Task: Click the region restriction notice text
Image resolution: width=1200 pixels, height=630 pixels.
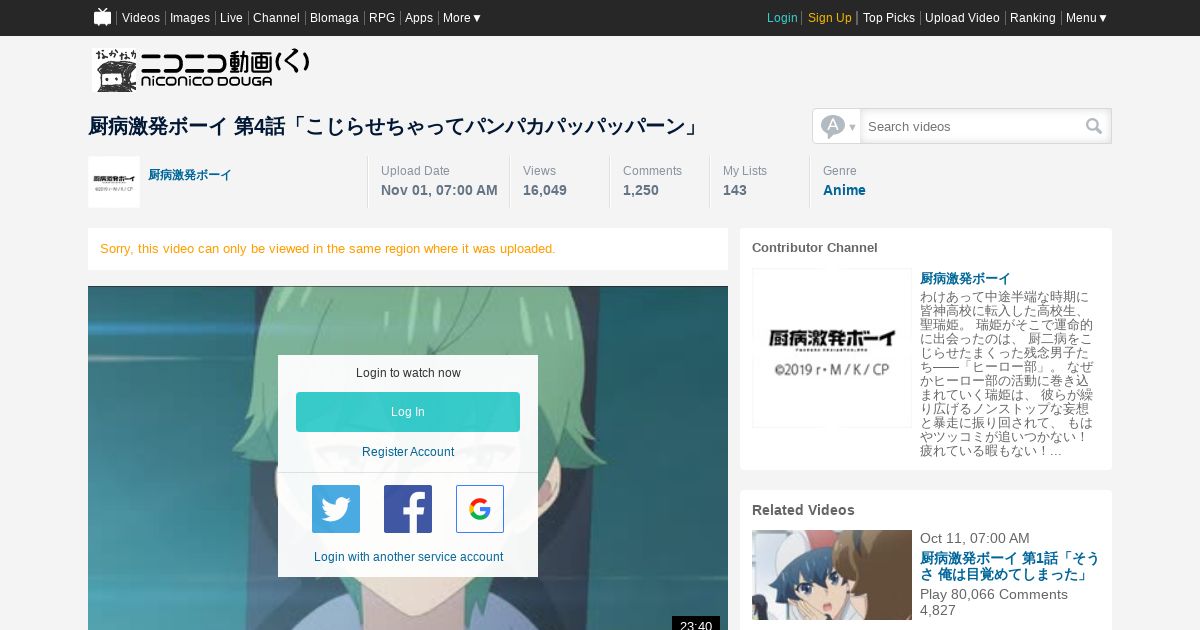Action: (x=328, y=249)
